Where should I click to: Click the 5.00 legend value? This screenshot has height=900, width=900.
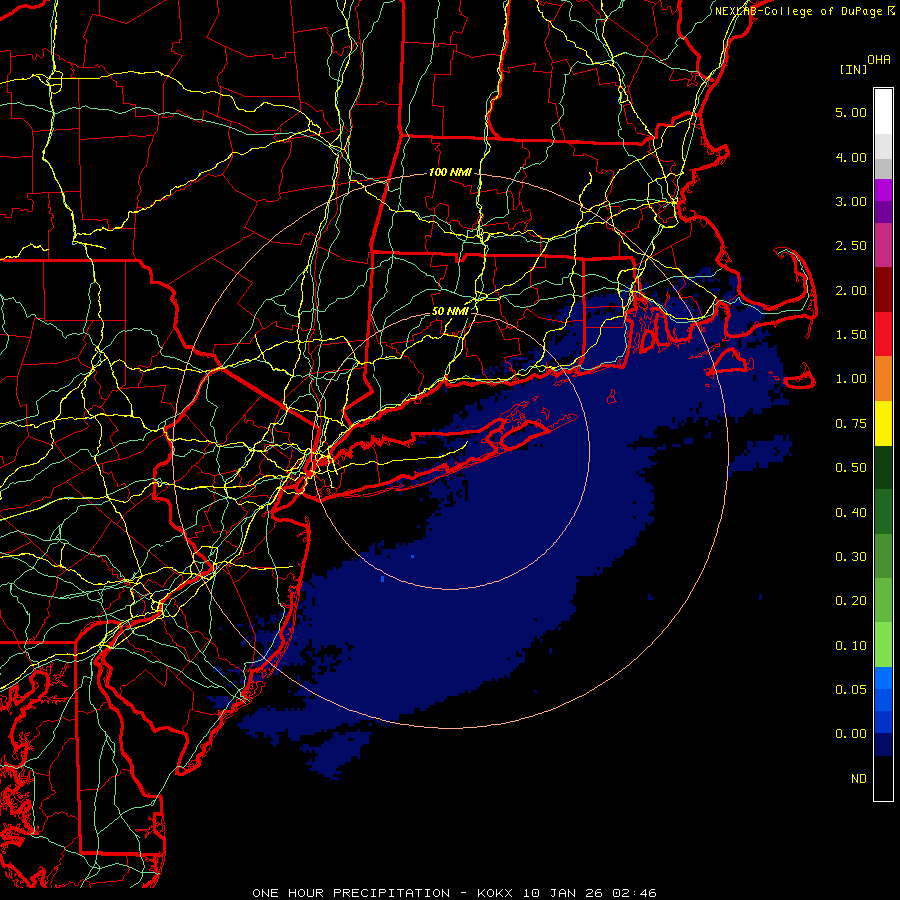point(851,112)
